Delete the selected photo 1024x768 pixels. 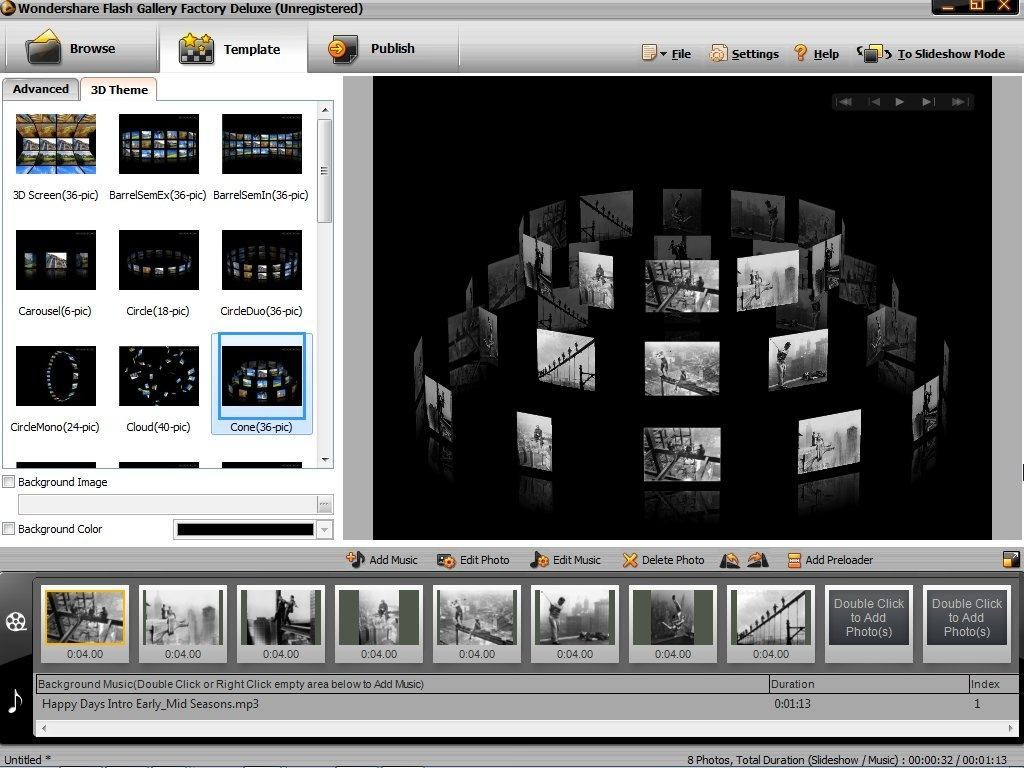(x=663, y=560)
